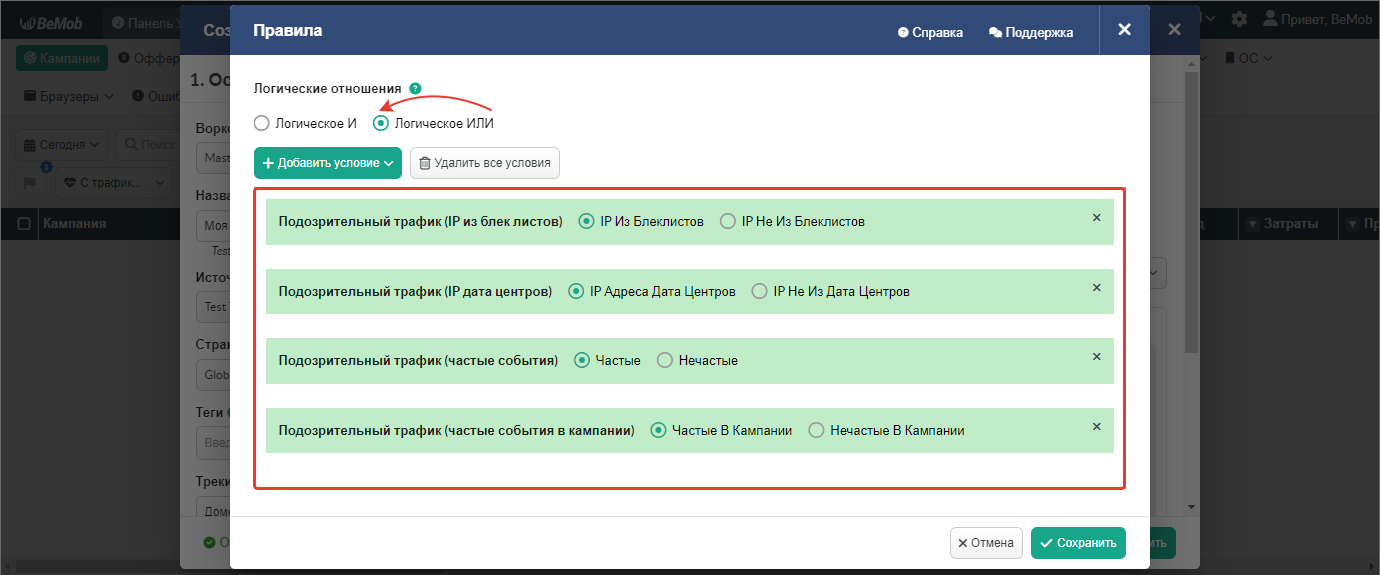Screen dimensions: 1380x575
Task: Select Частые В Кампании option
Action: [658, 430]
